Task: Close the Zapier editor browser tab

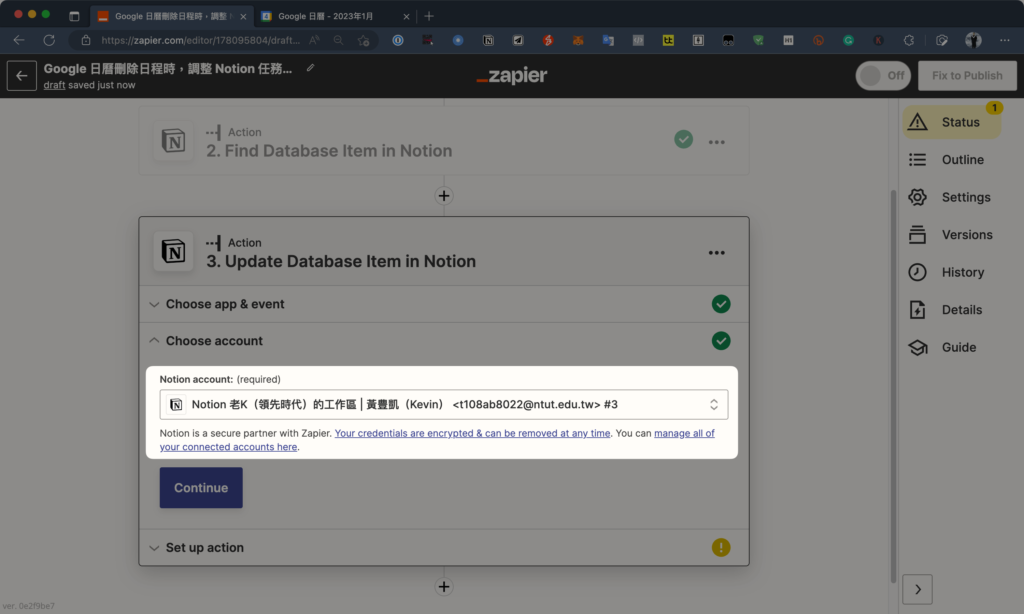Action: 243,16
